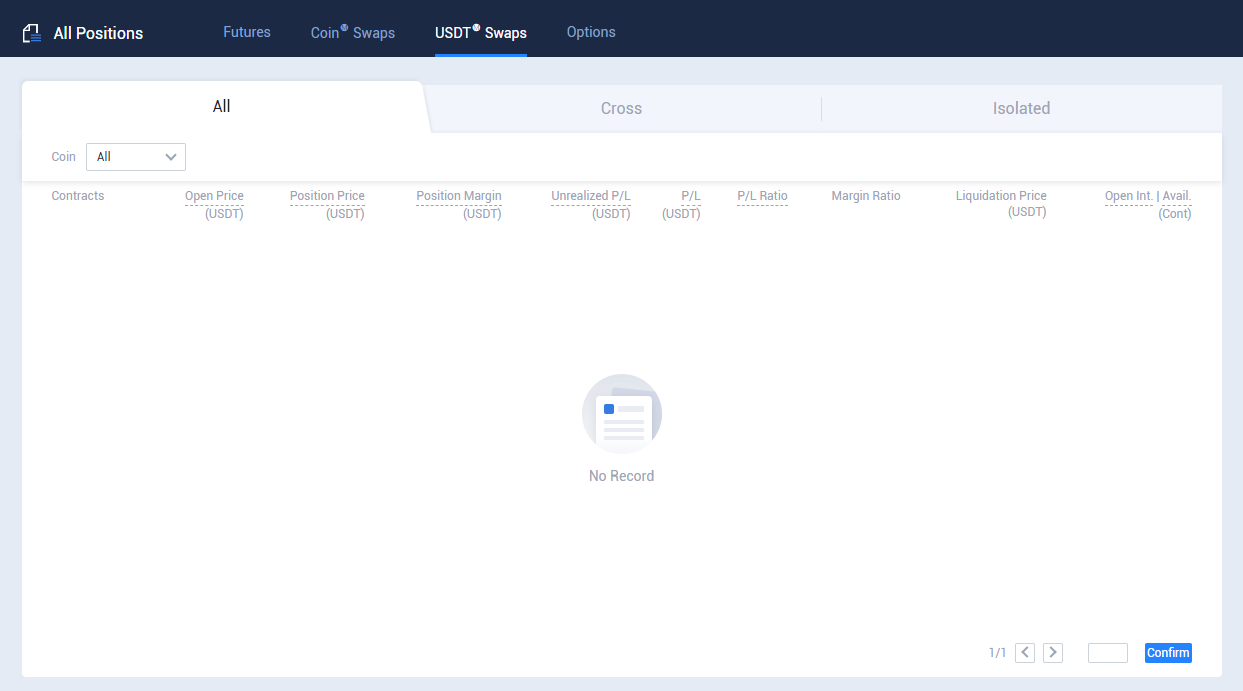Image resolution: width=1243 pixels, height=691 pixels.
Task: Click the Position Price column header
Action: pyautogui.click(x=327, y=196)
